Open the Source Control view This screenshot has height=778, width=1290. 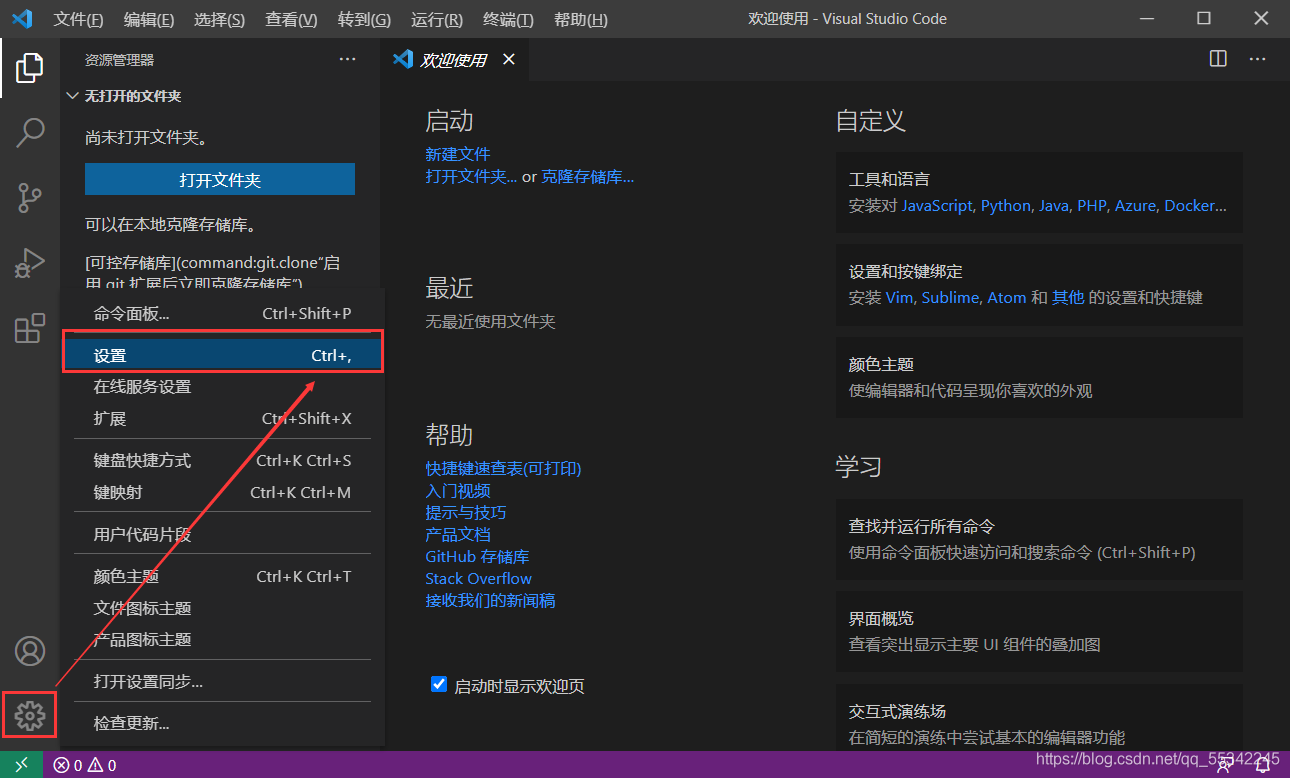(x=30, y=198)
